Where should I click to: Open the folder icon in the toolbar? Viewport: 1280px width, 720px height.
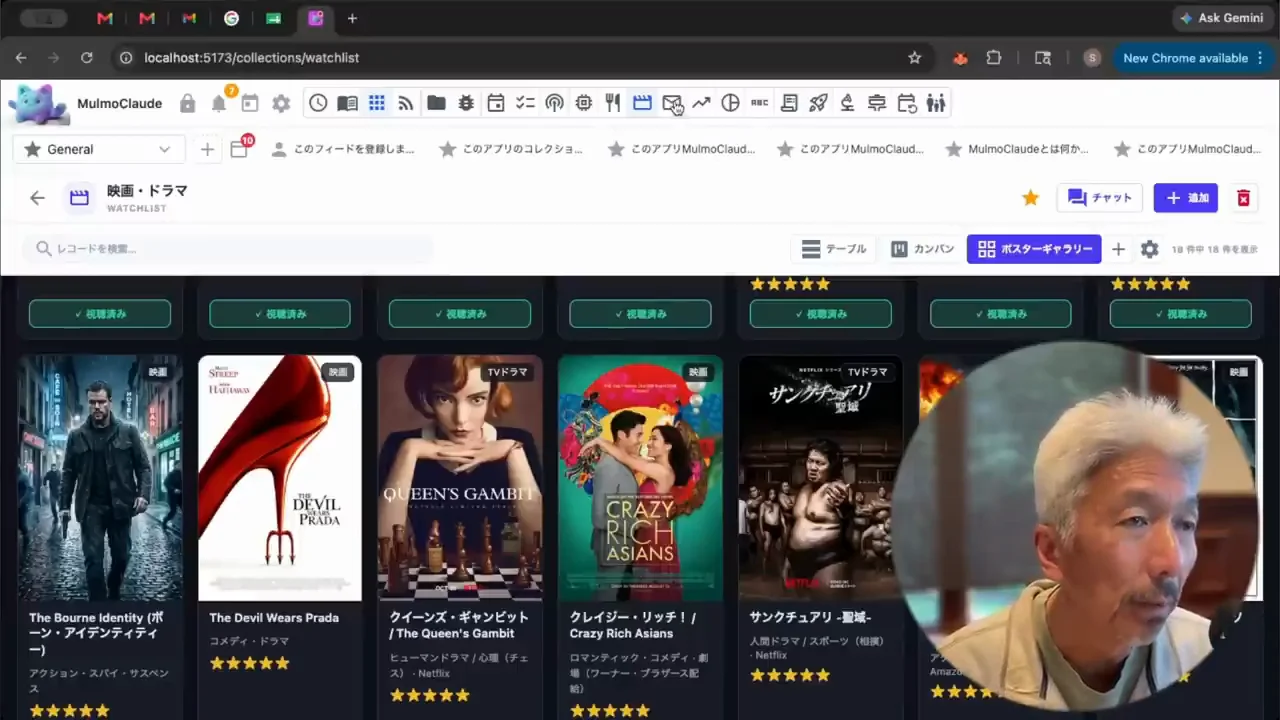tap(436, 103)
